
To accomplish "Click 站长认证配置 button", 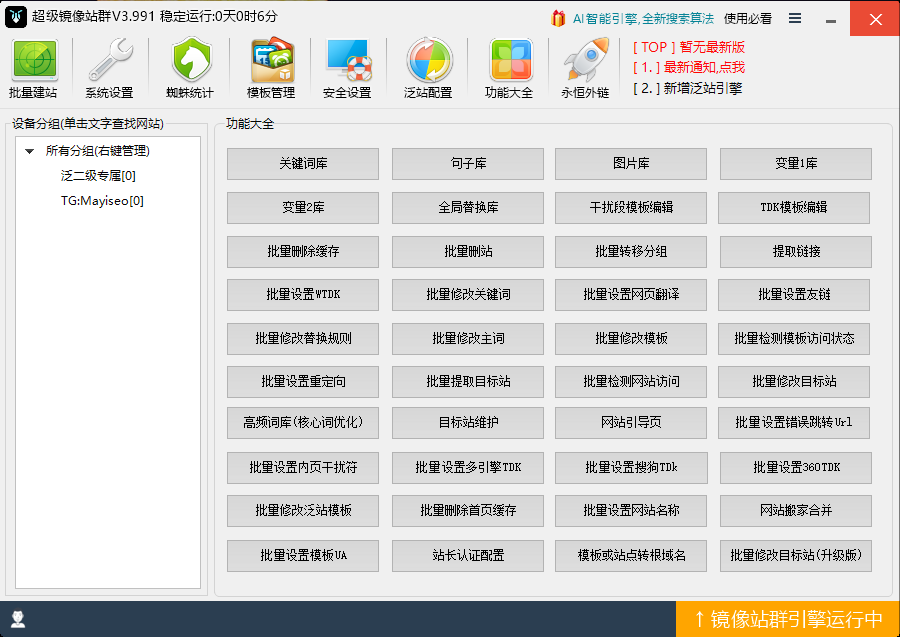I will [468, 556].
